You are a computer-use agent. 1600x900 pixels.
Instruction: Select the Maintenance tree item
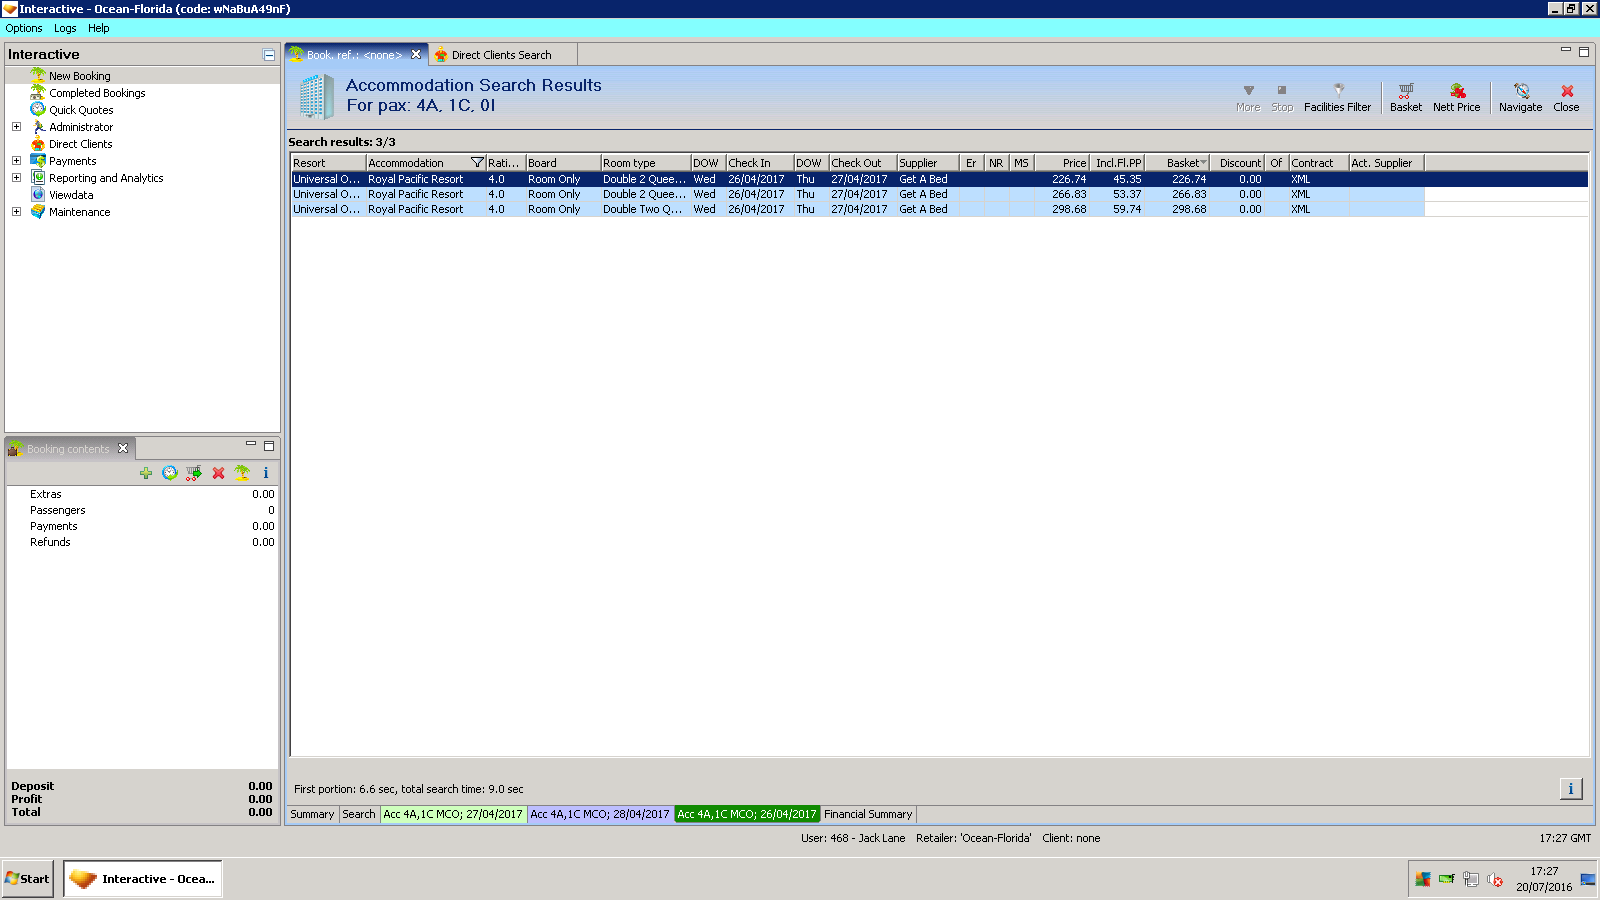tap(80, 212)
